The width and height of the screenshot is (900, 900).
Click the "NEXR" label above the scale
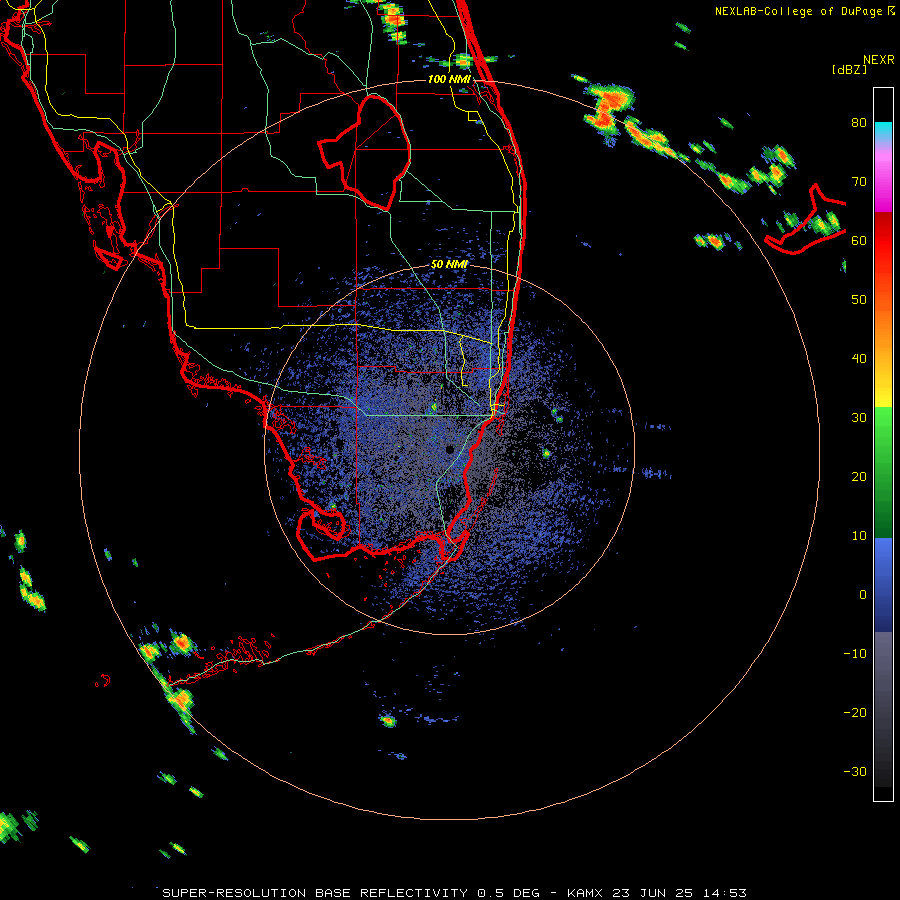click(879, 60)
